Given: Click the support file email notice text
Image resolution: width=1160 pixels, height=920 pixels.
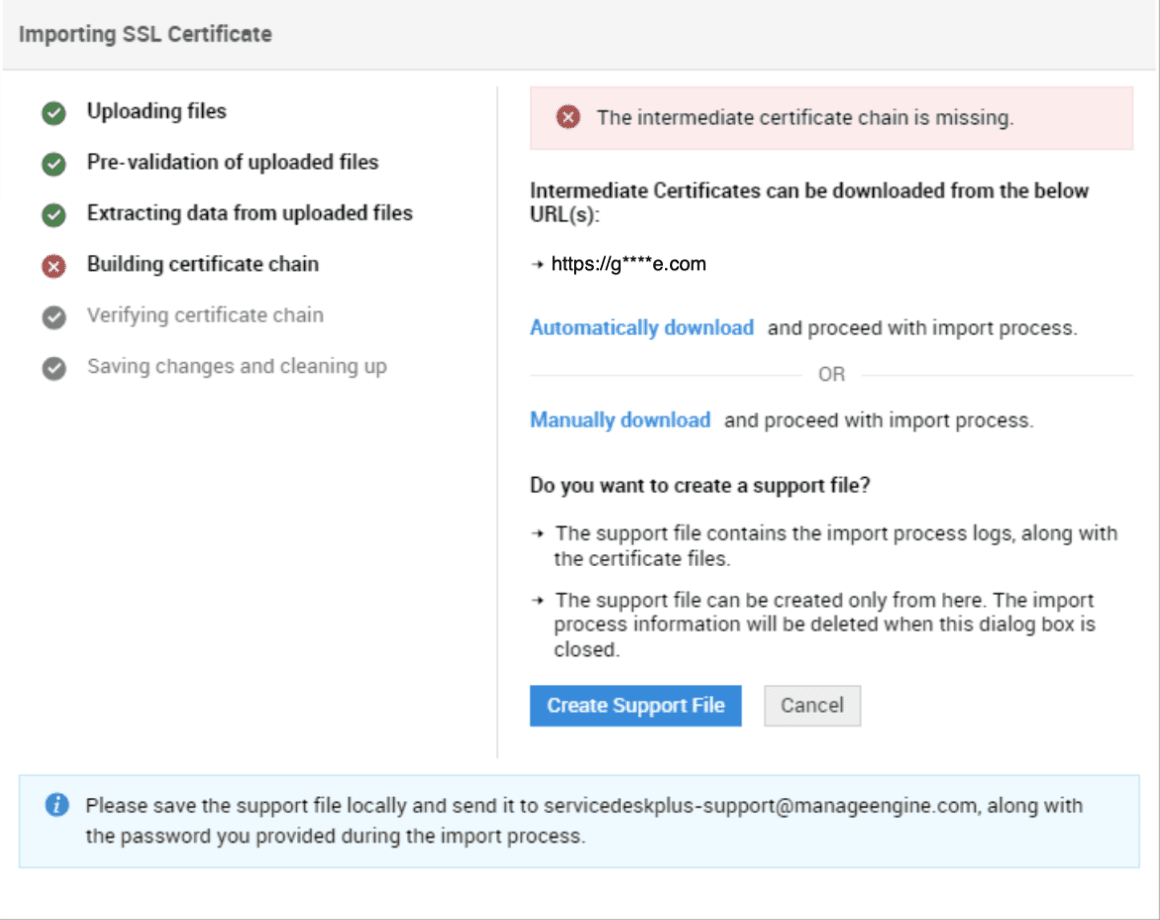Looking at the screenshot, I should [x=583, y=820].
